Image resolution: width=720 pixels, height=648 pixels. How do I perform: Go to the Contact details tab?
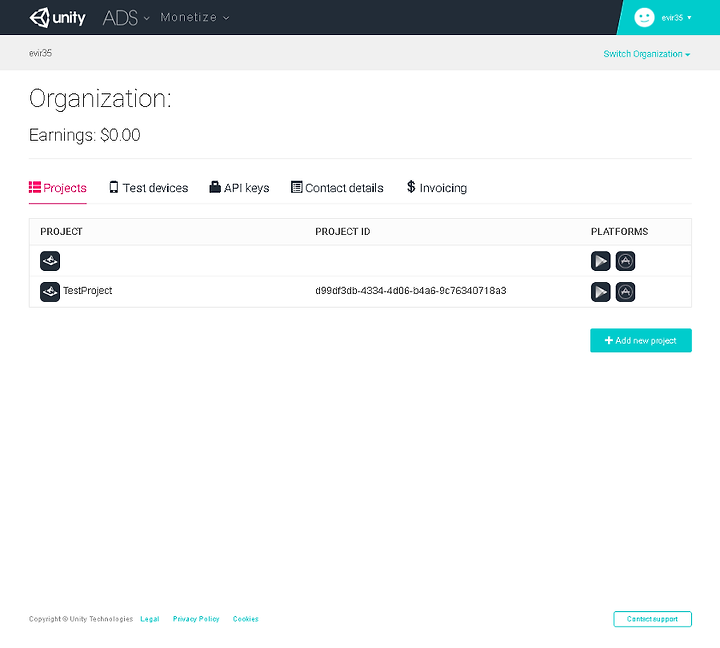(x=337, y=188)
